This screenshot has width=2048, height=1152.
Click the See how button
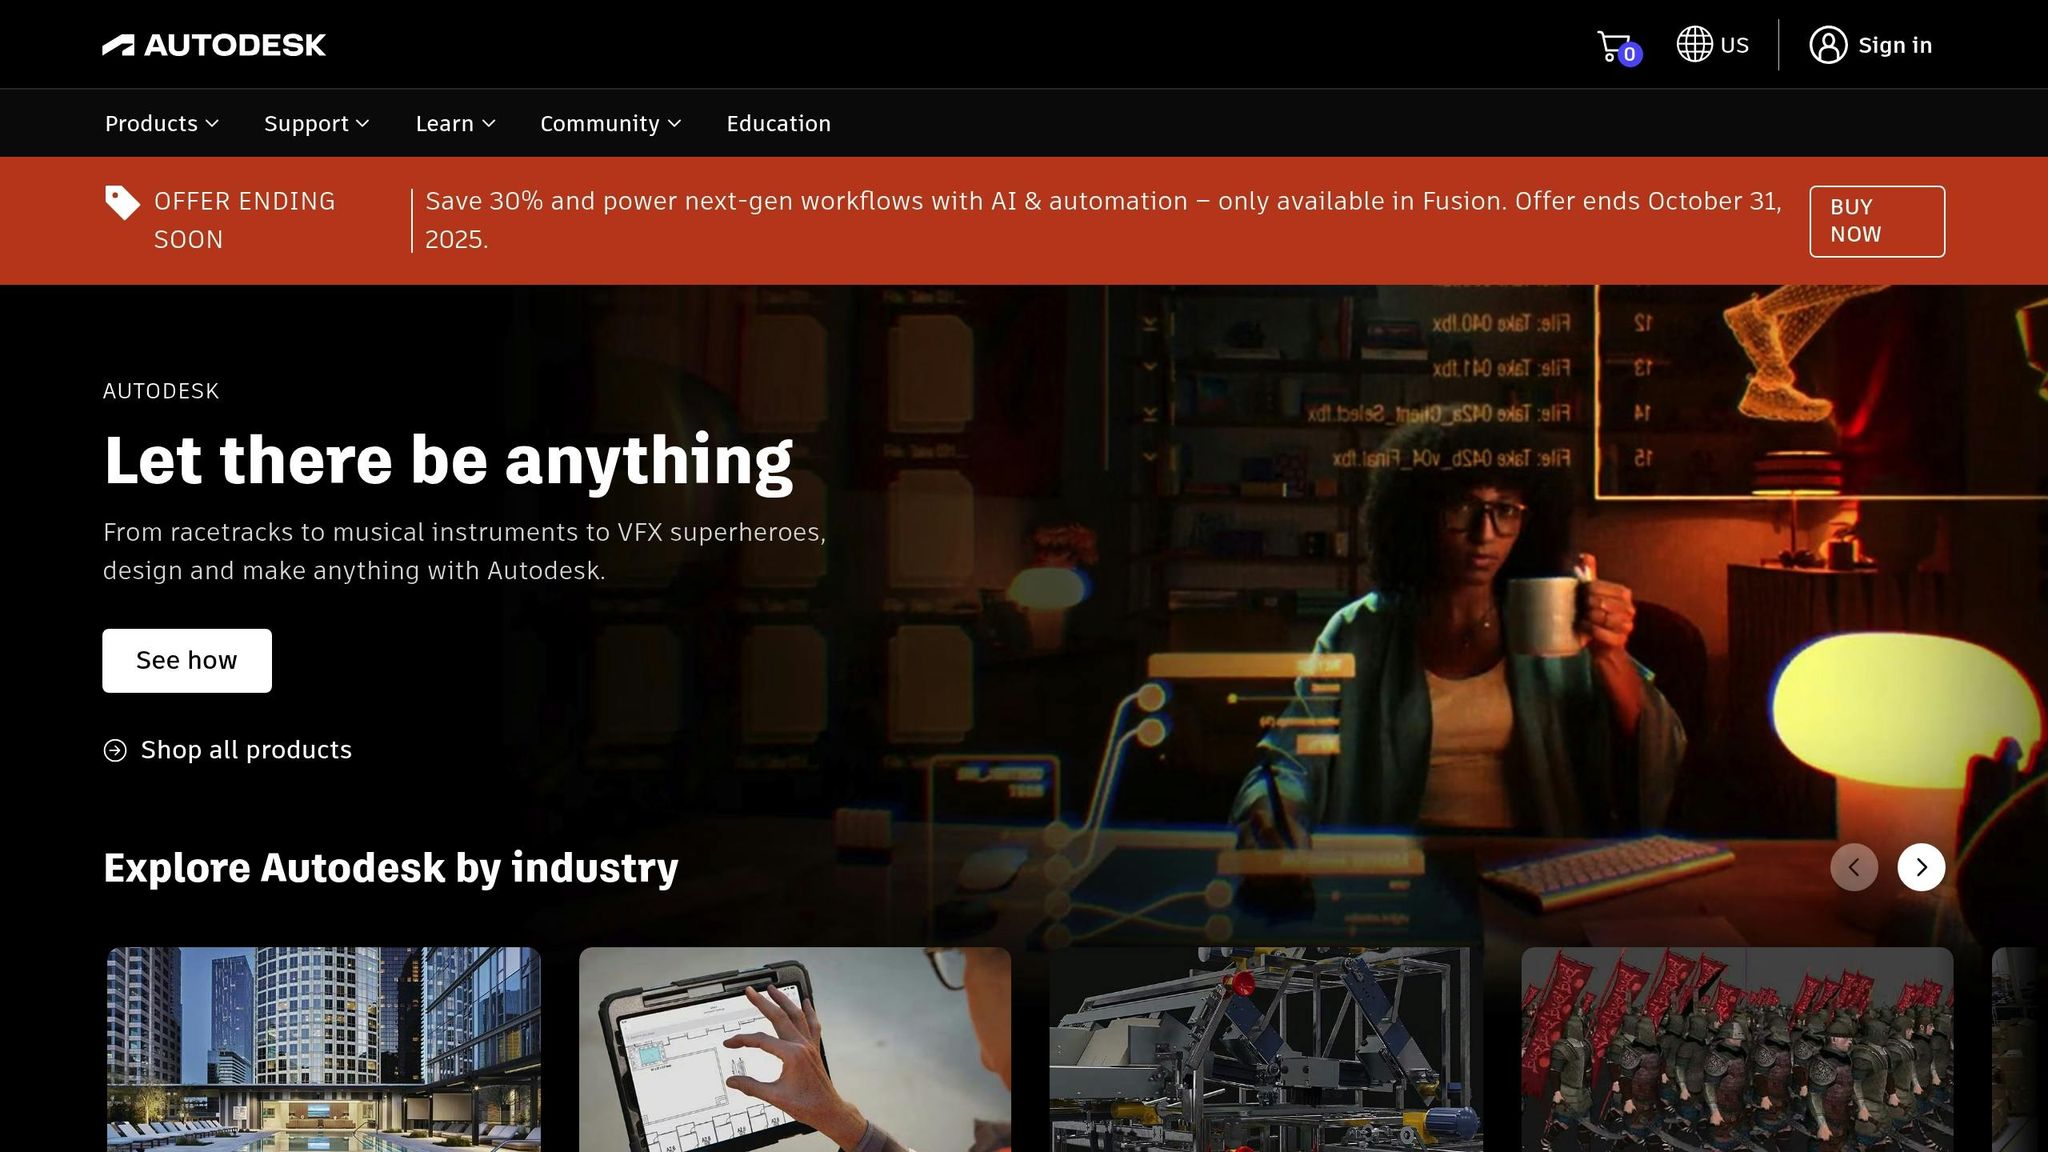187,660
